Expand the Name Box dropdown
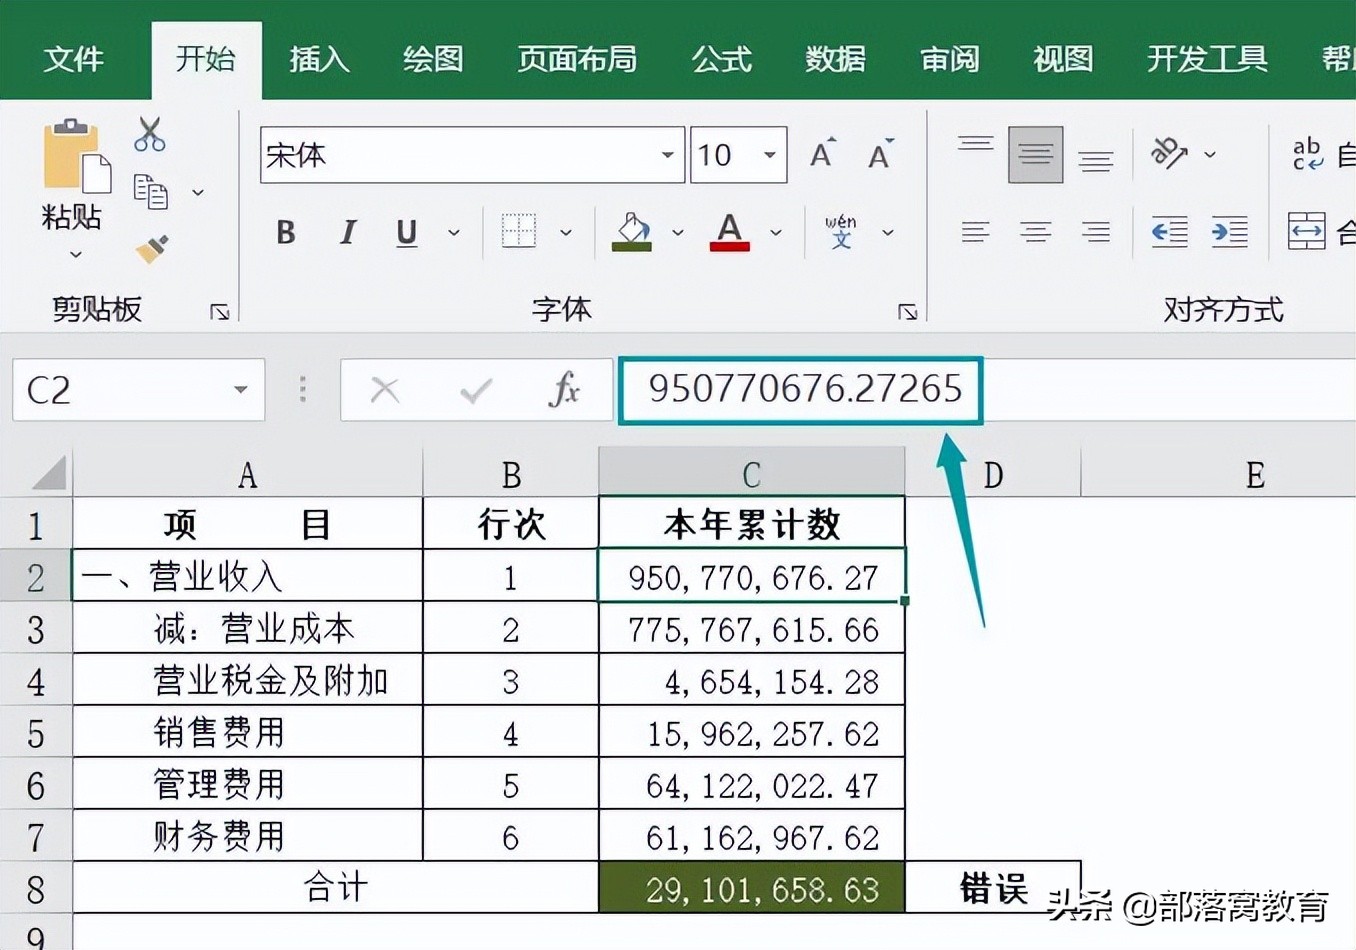The height and width of the screenshot is (950, 1356). pyautogui.click(x=241, y=389)
